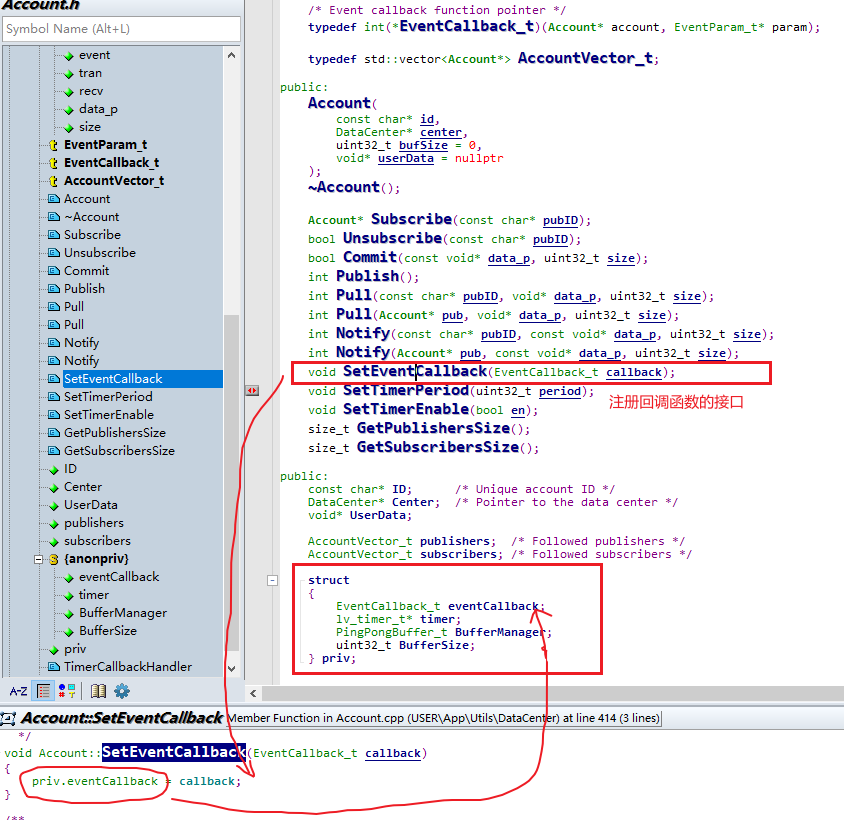This screenshot has width=844, height=820.
Task: Click the {anonpriv} struct icon
Action: (54, 559)
